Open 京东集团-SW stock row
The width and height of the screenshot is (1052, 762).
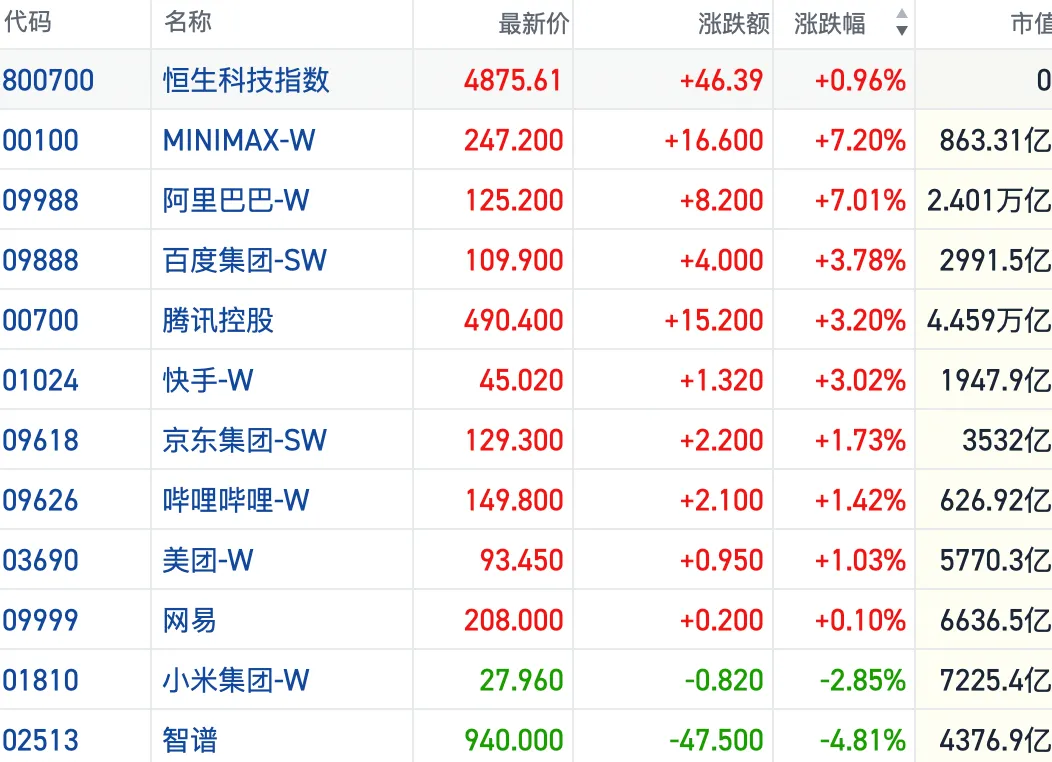[526, 440]
